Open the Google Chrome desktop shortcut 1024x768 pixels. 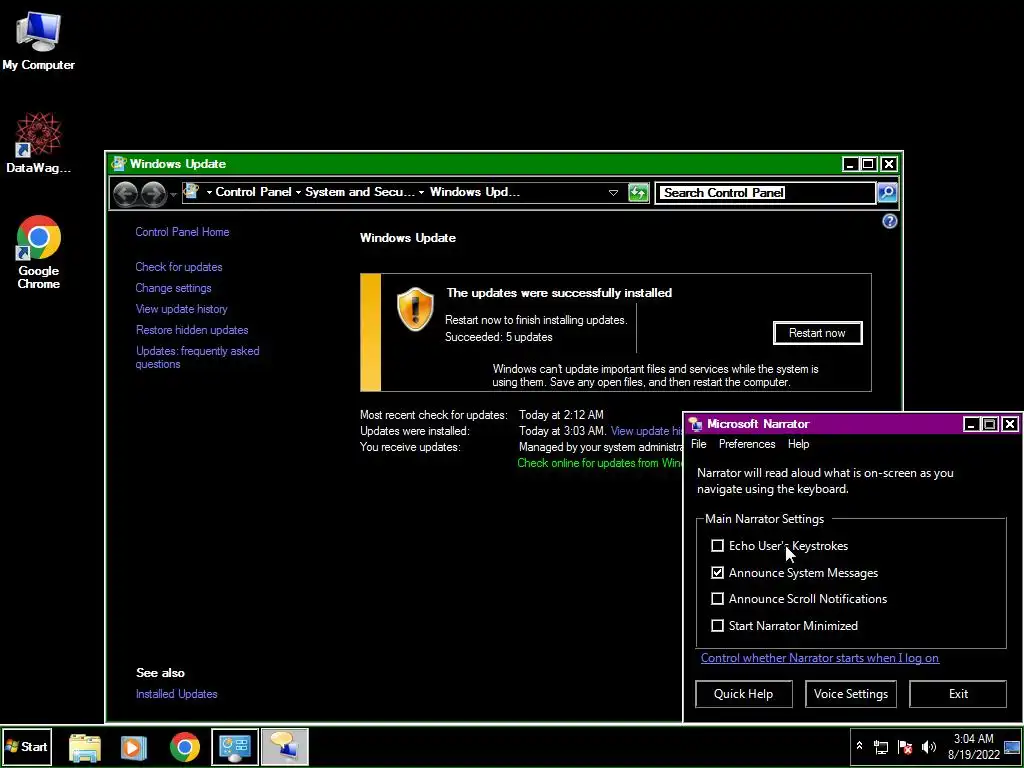[39, 251]
